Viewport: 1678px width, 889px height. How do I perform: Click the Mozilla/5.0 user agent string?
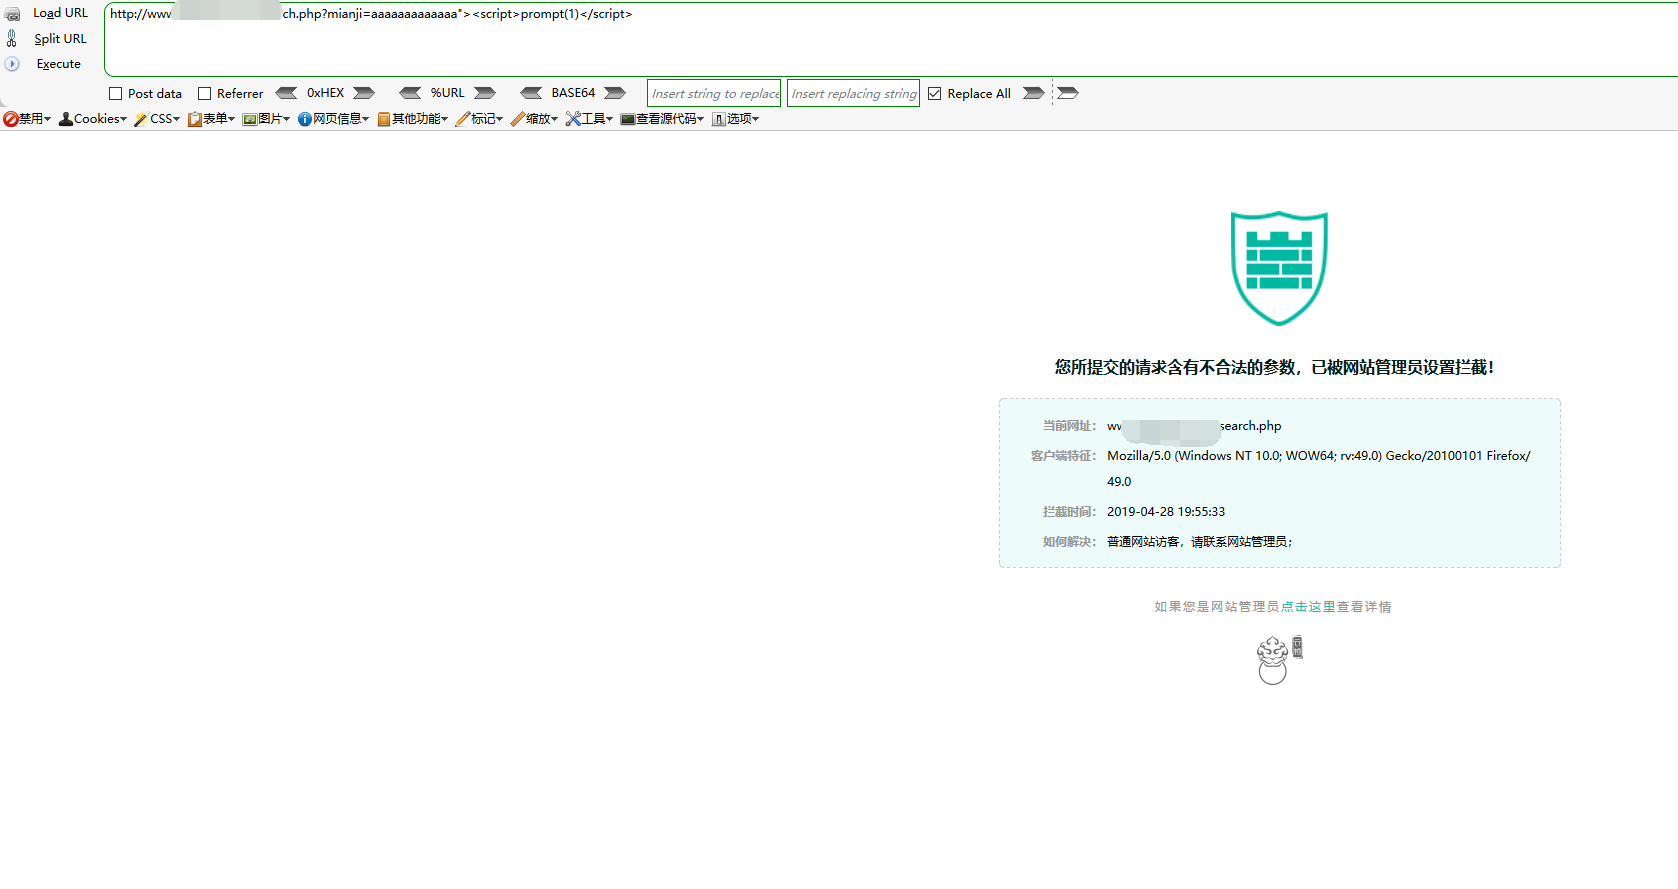[1319, 468]
